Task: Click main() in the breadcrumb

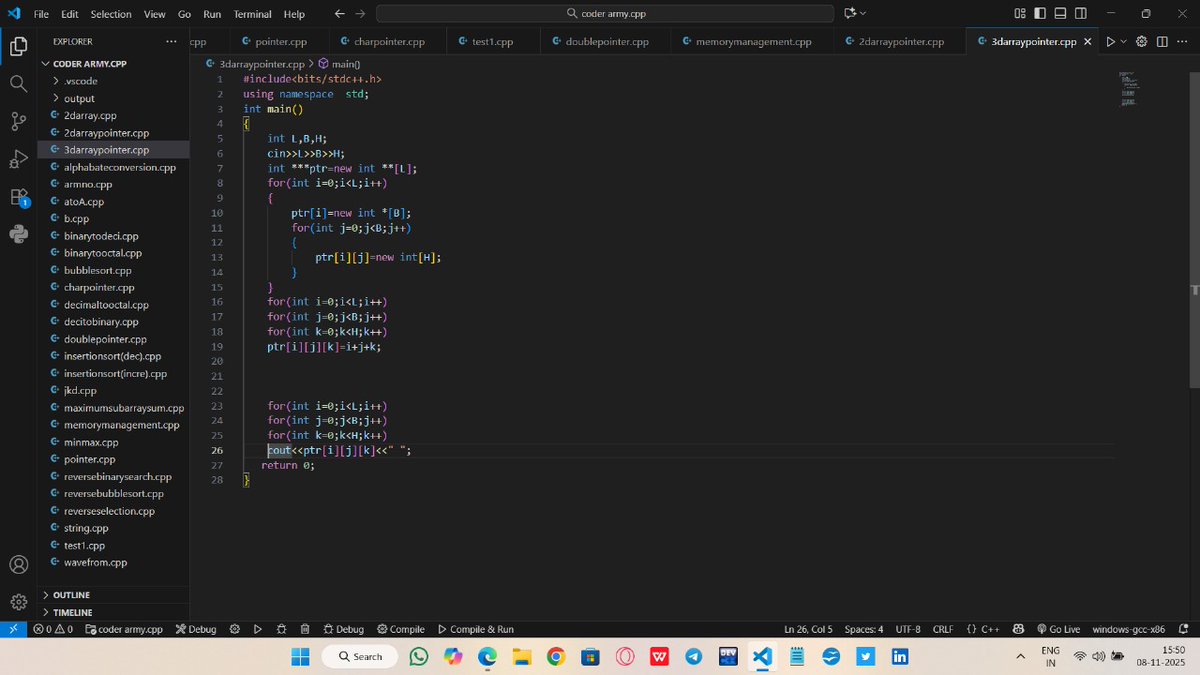Action: (x=339, y=63)
